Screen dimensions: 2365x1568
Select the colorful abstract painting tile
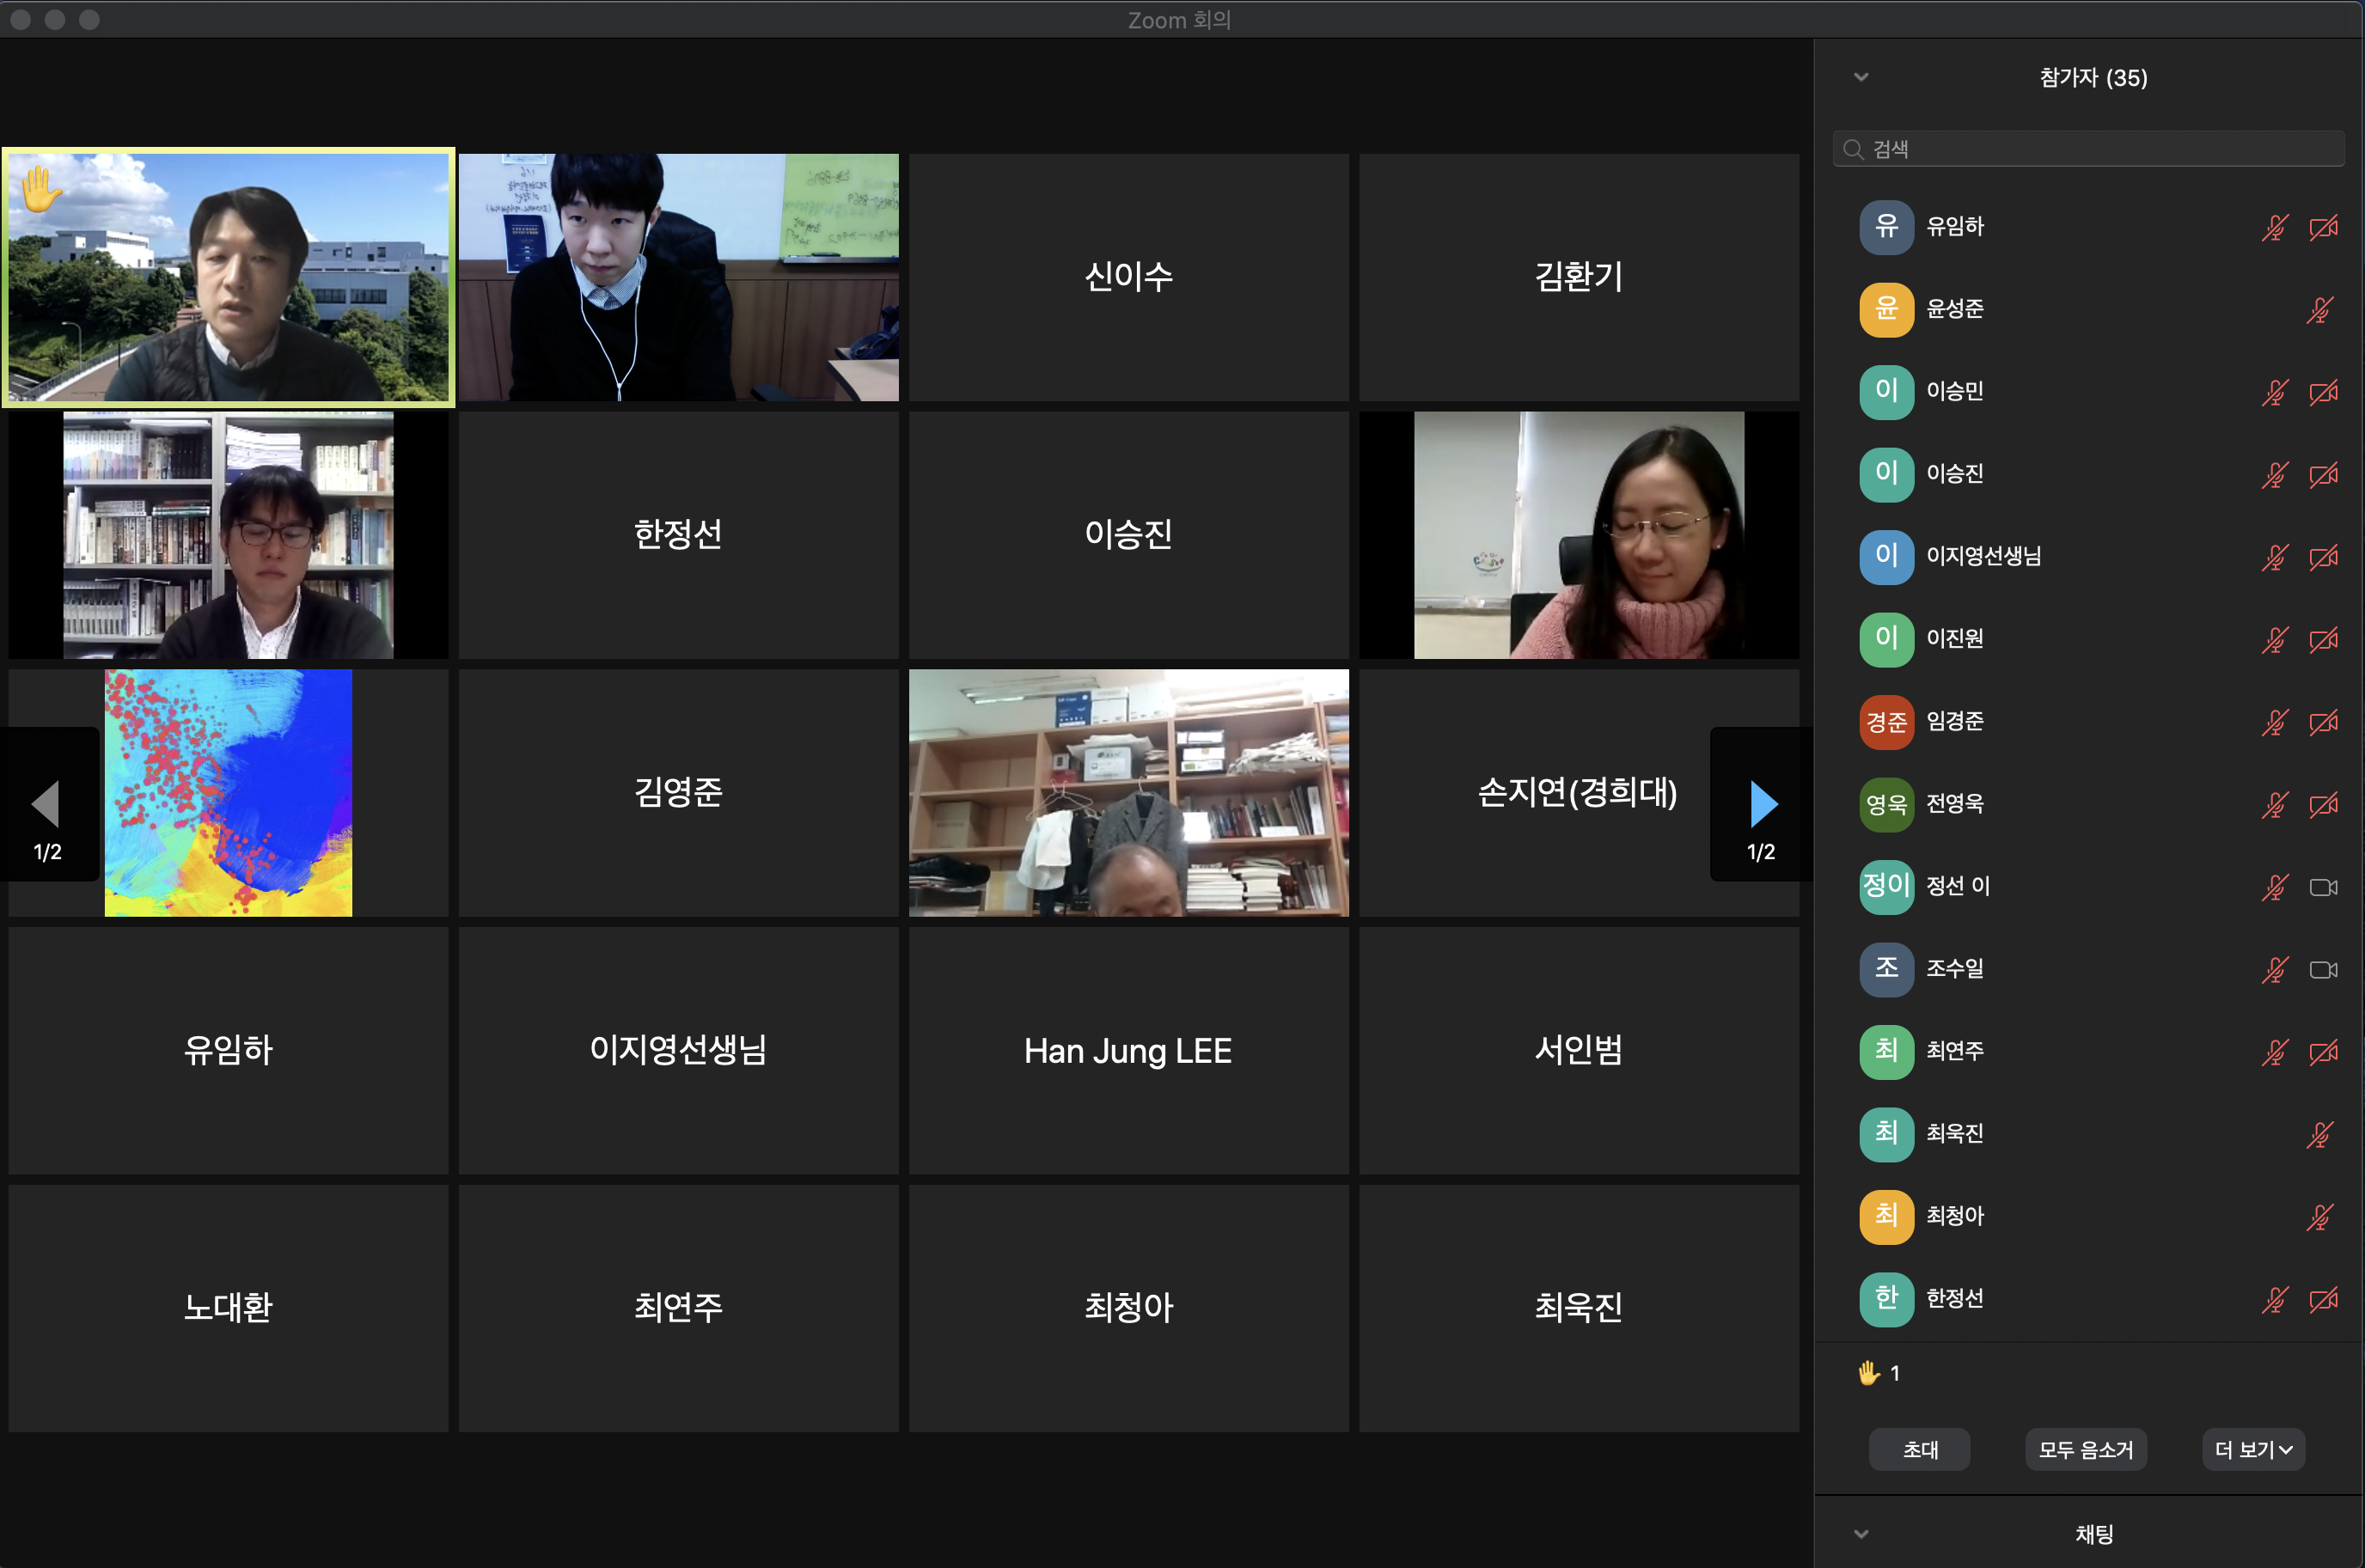[228, 793]
